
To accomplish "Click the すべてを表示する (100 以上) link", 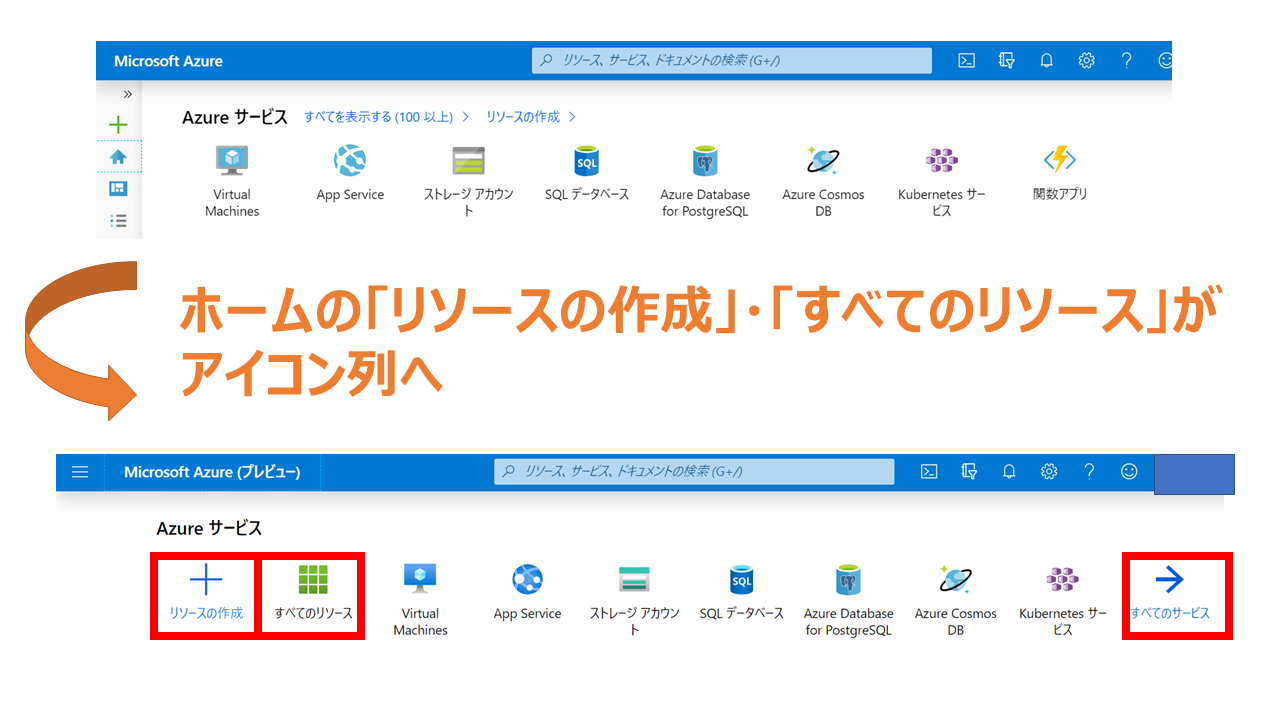I will [x=381, y=117].
